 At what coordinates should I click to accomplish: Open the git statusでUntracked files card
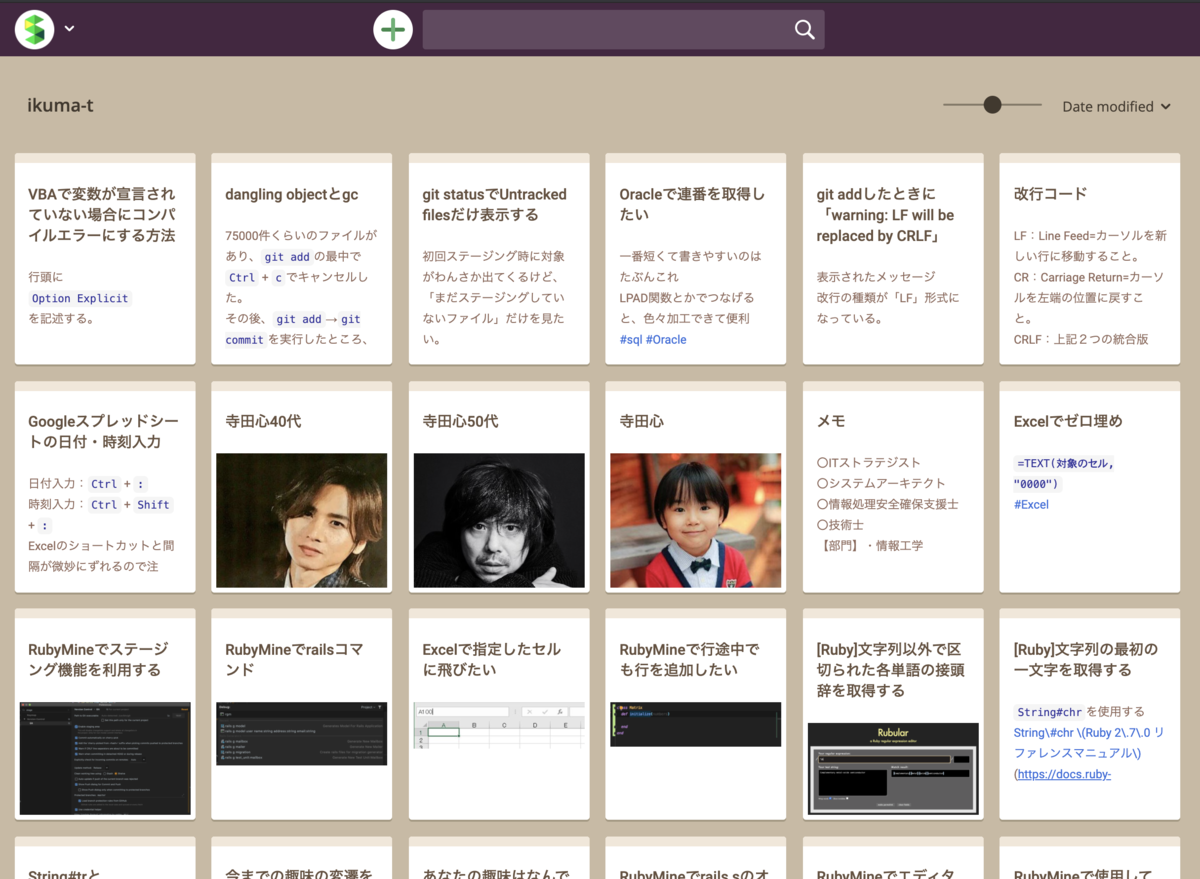pyautogui.click(x=499, y=259)
